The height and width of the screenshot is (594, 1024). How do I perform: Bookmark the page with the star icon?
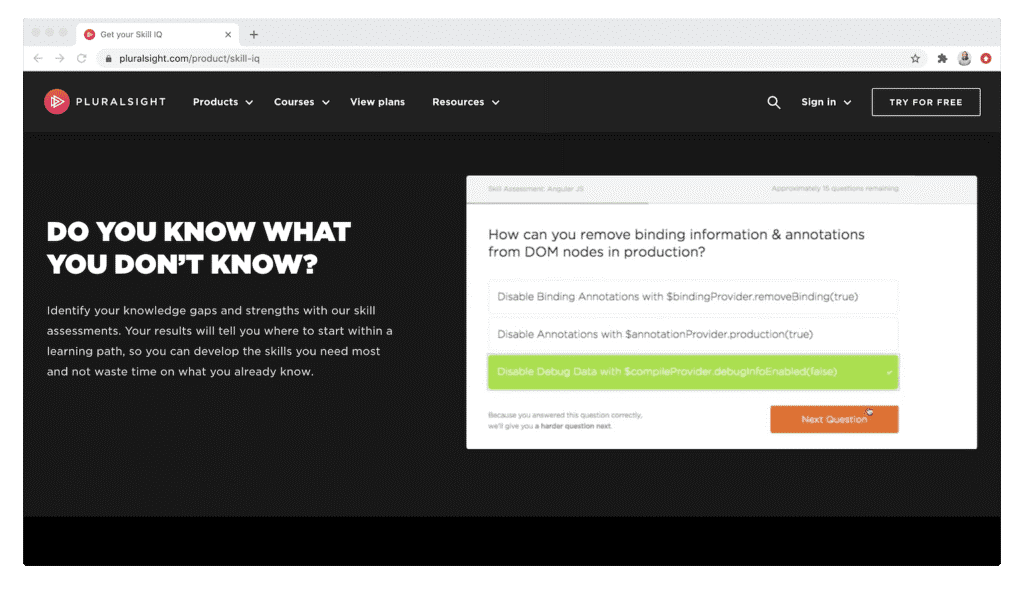click(915, 58)
